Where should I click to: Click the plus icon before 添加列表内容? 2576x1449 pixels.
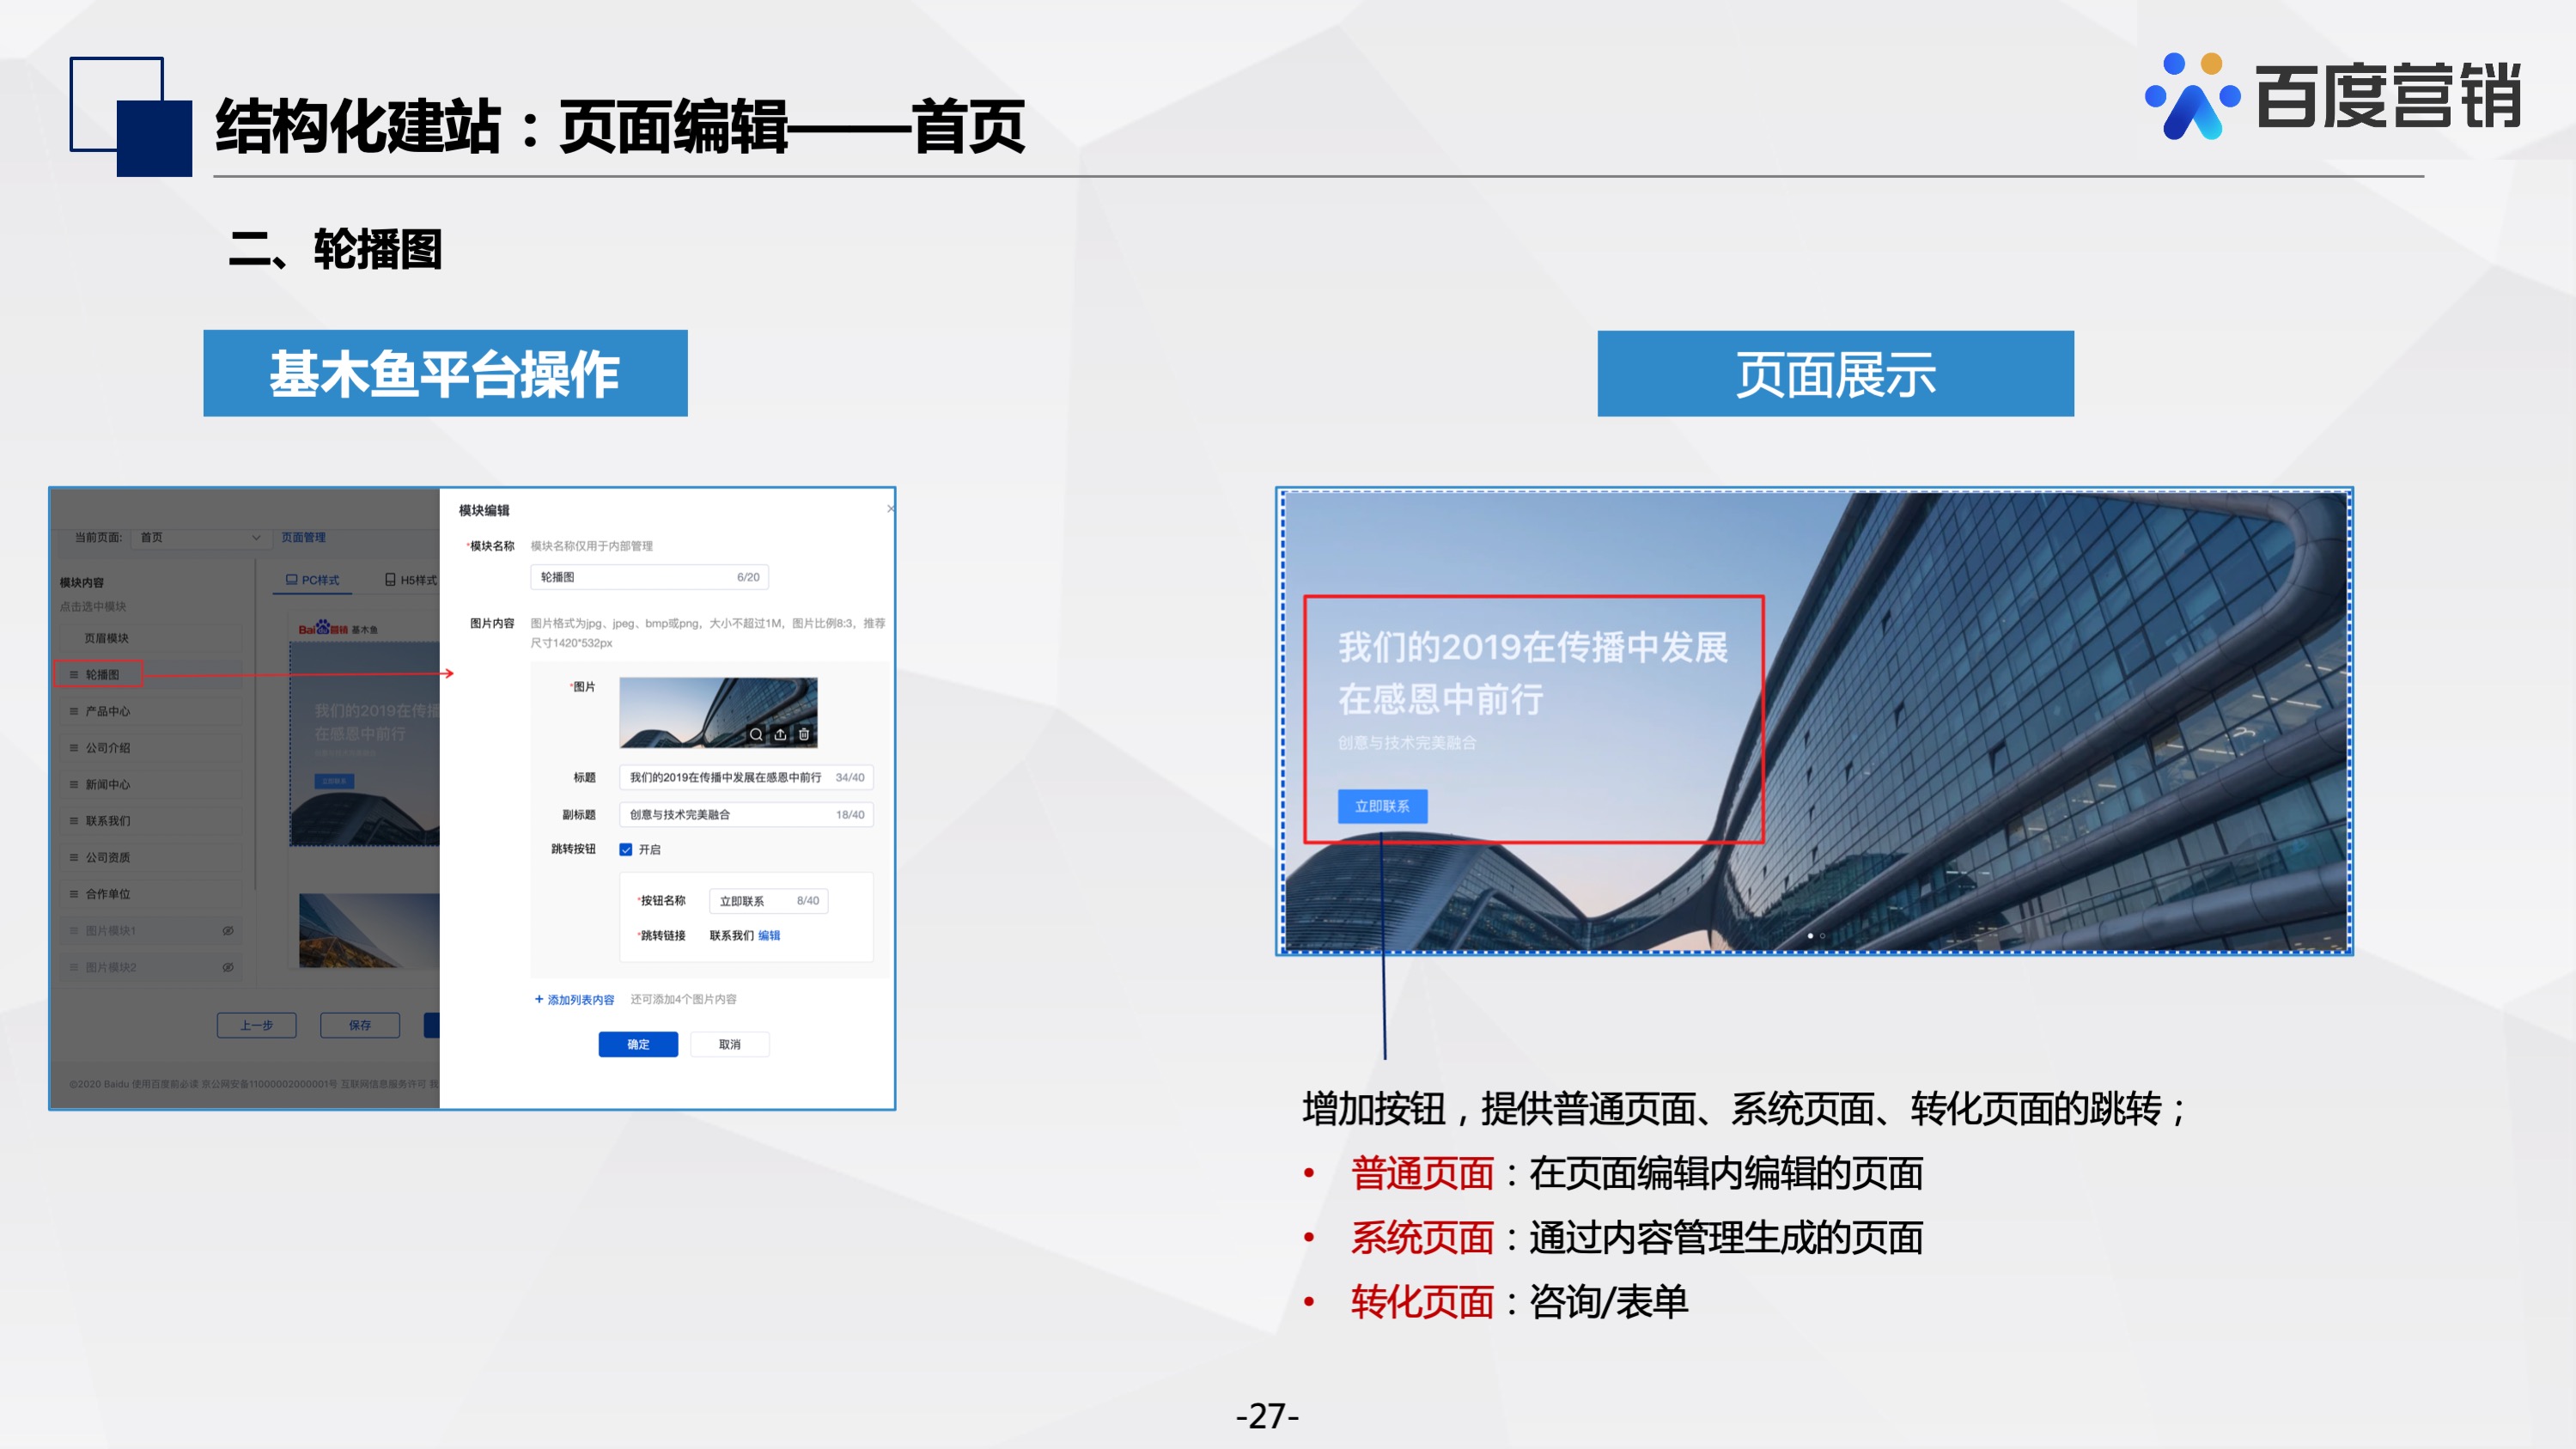click(x=539, y=999)
